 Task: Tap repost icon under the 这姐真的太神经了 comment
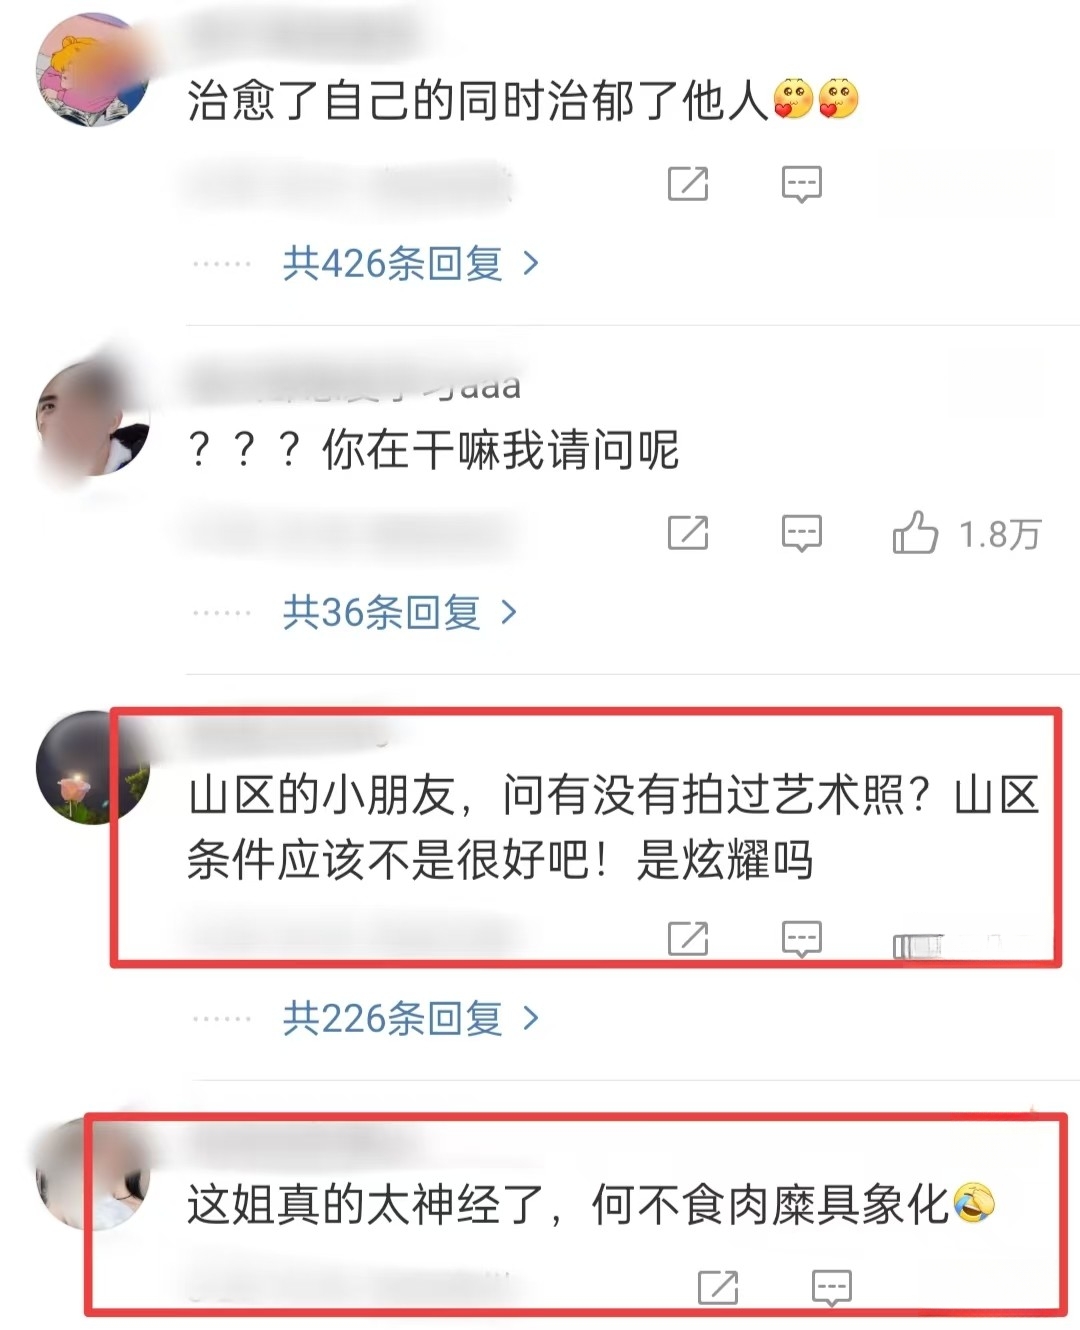718,1287
